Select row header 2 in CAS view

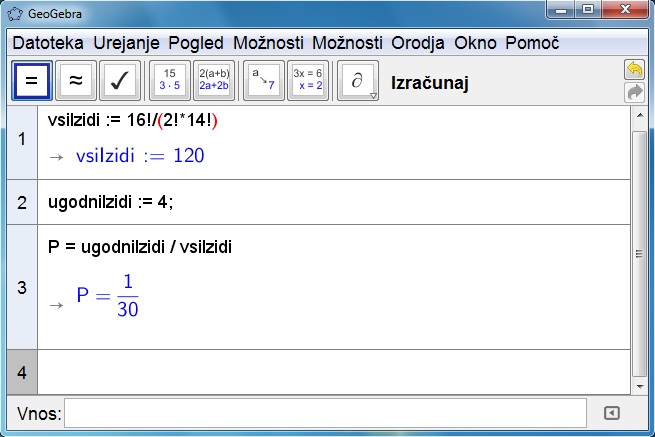22,202
